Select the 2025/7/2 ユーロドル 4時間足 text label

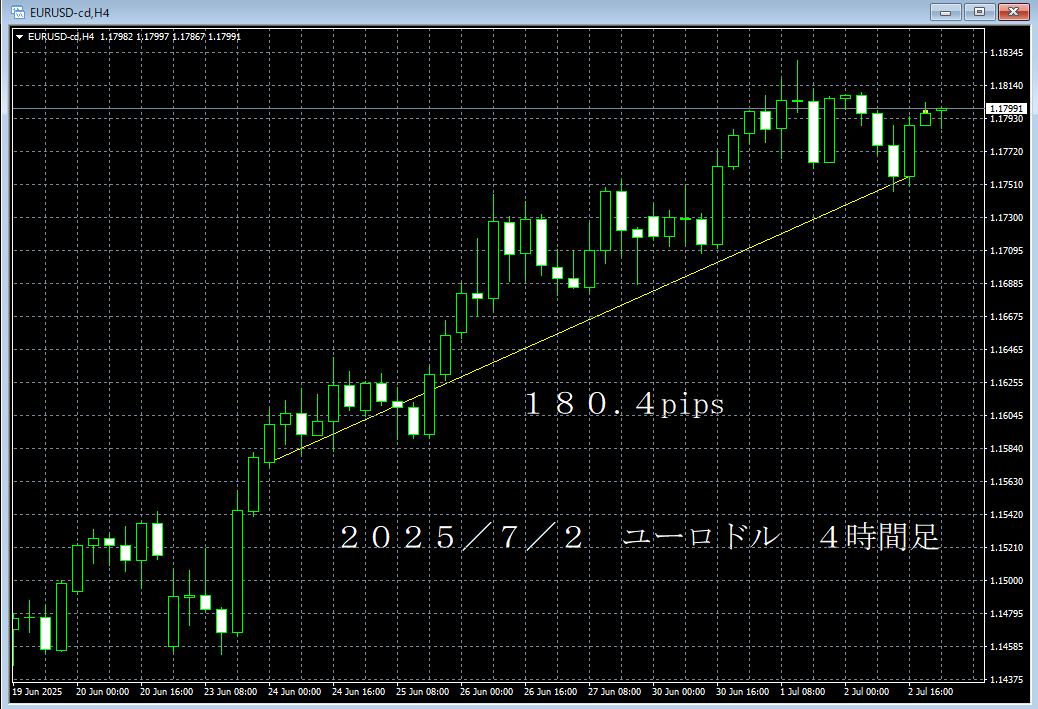640,537
